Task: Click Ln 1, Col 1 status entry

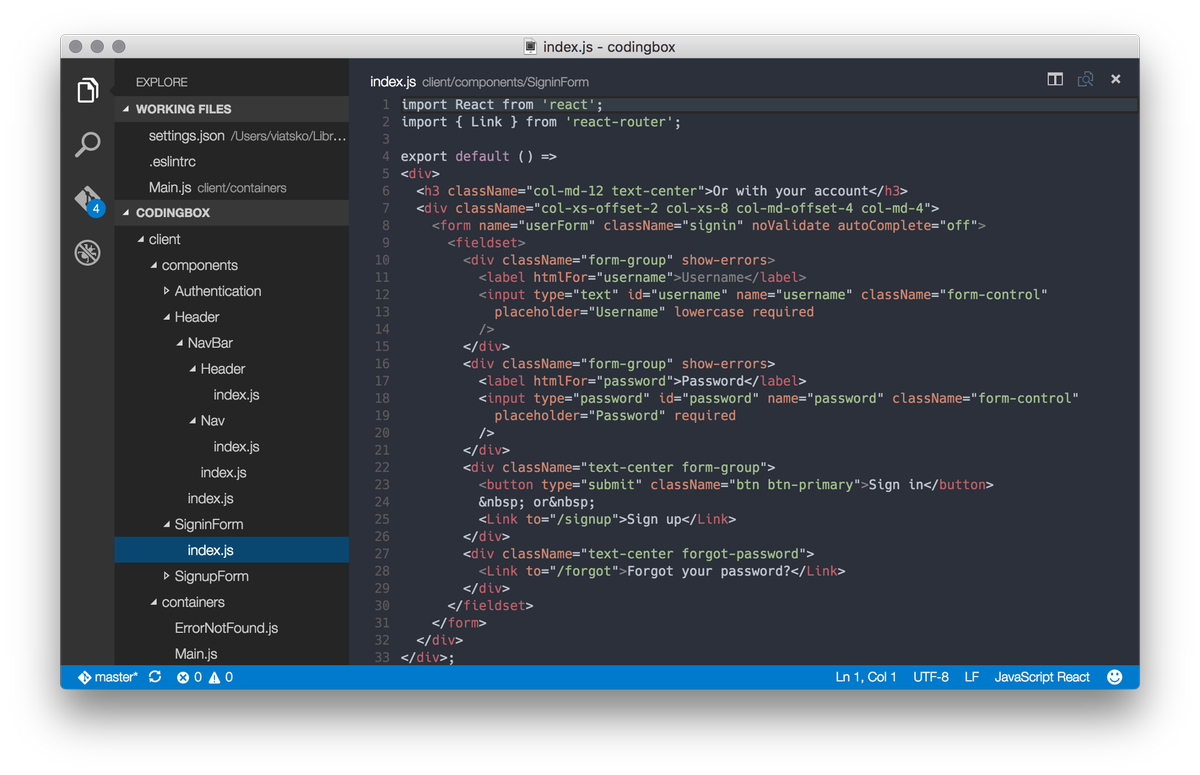Action: 866,677
